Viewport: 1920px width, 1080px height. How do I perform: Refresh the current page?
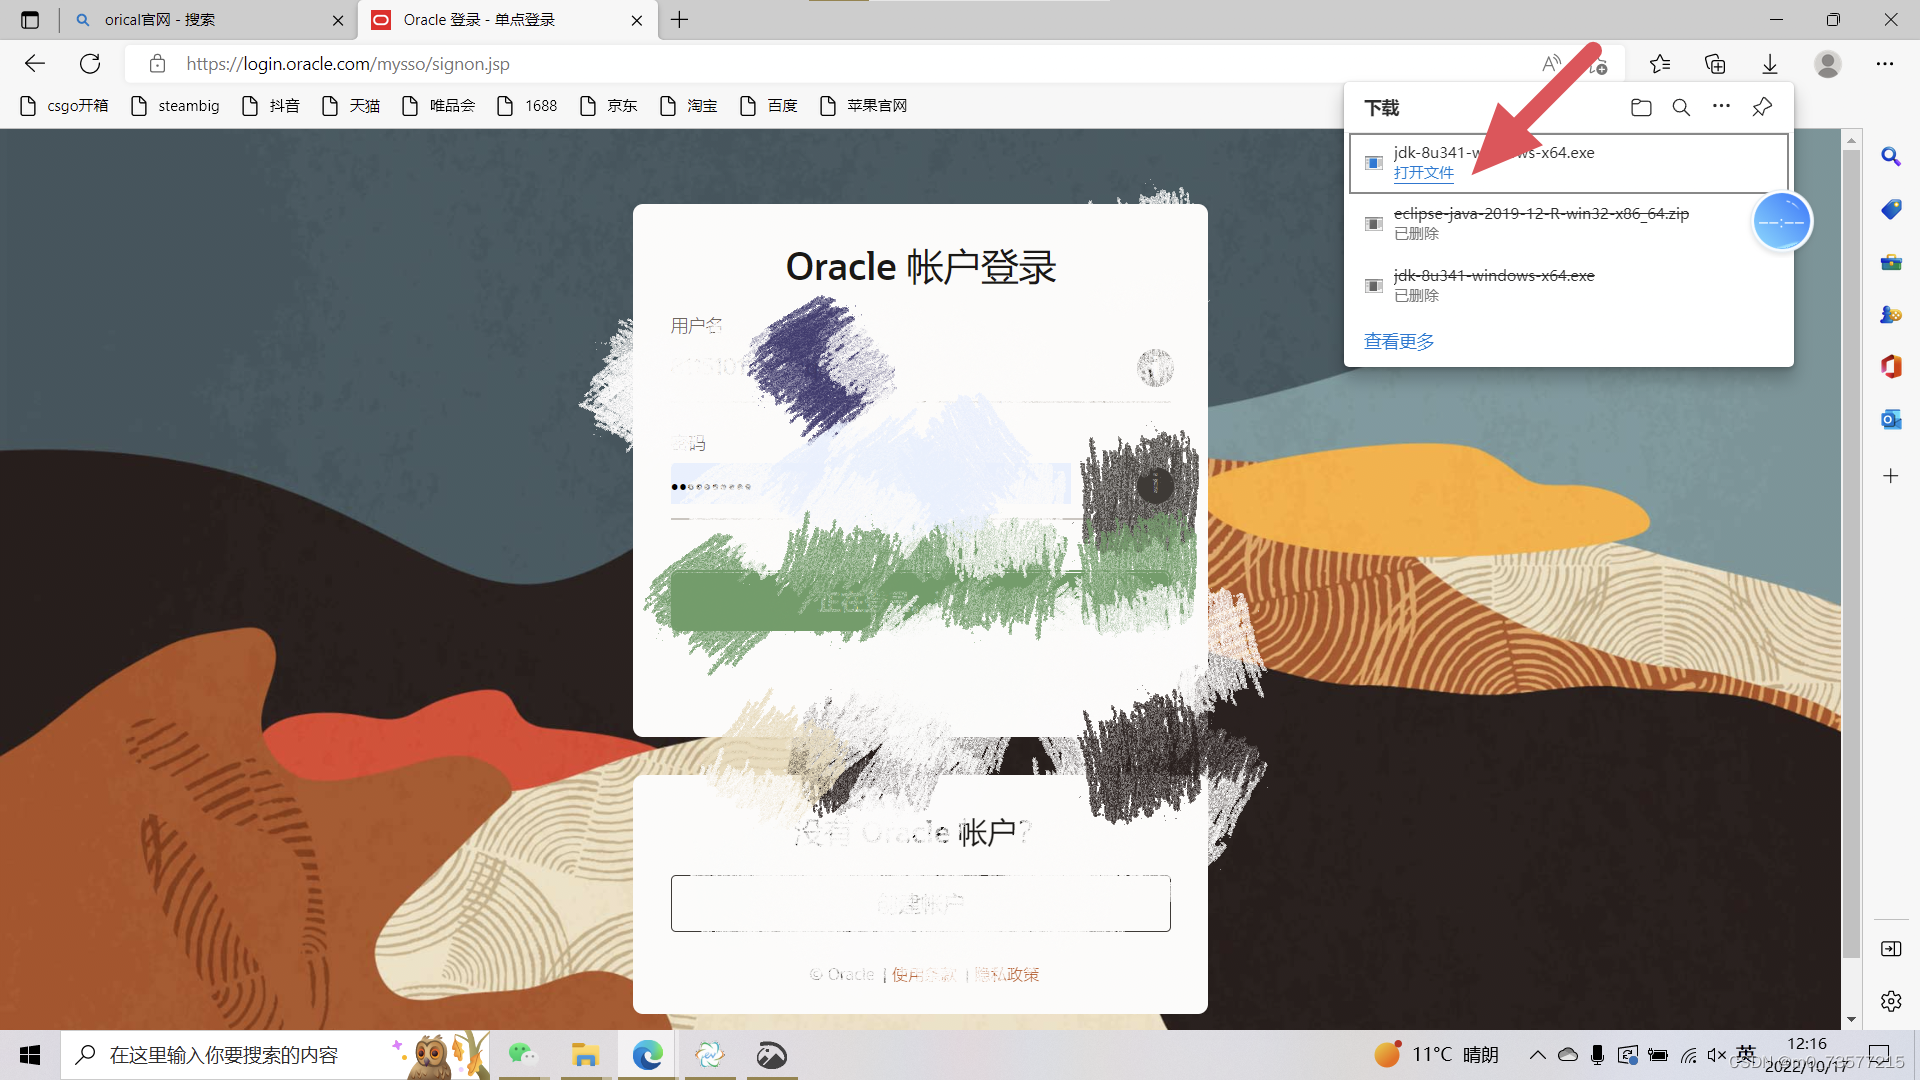90,64
